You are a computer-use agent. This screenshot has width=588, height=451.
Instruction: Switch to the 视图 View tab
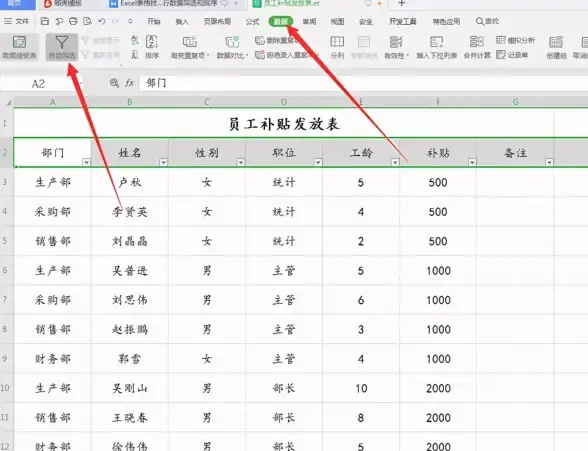pyautogui.click(x=337, y=21)
